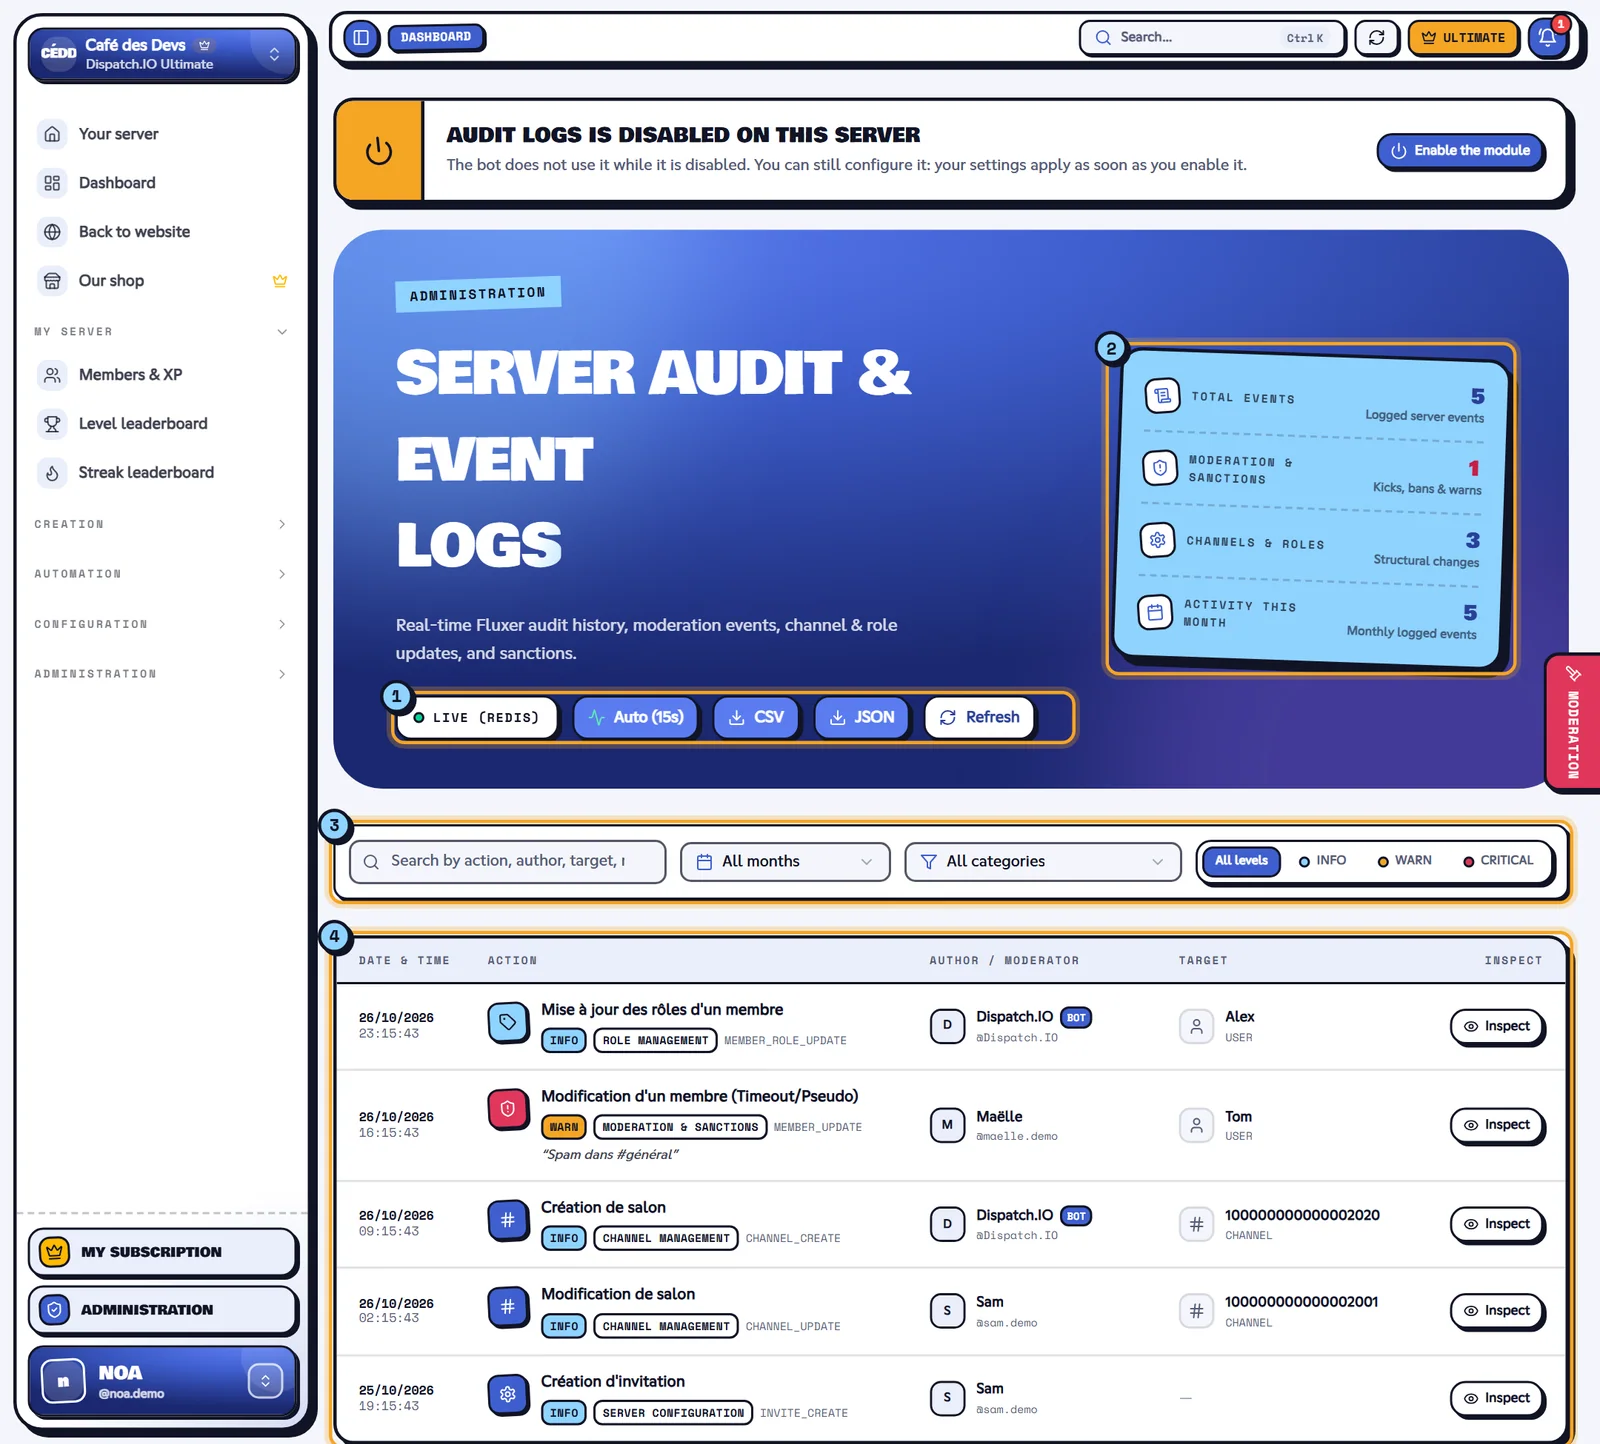Click the shield icon on Administration button
The image size is (1600, 1444).
click(55, 1310)
